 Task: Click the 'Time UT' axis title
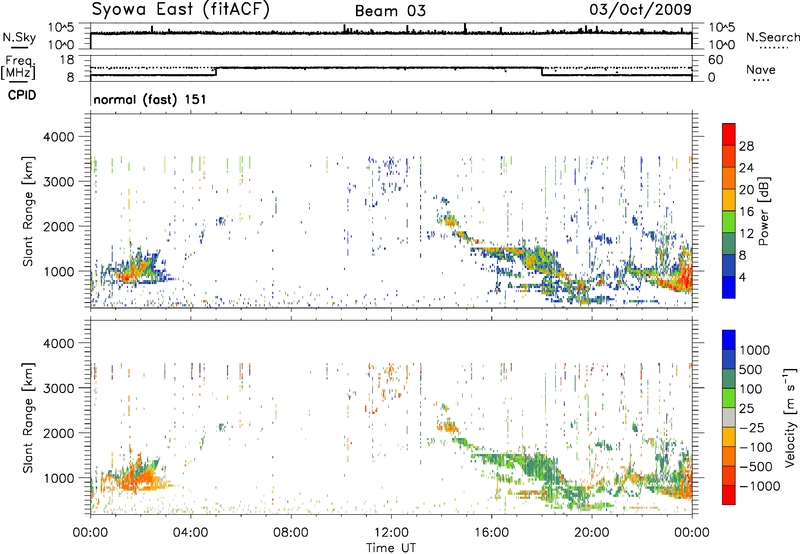tap(391, 548)
